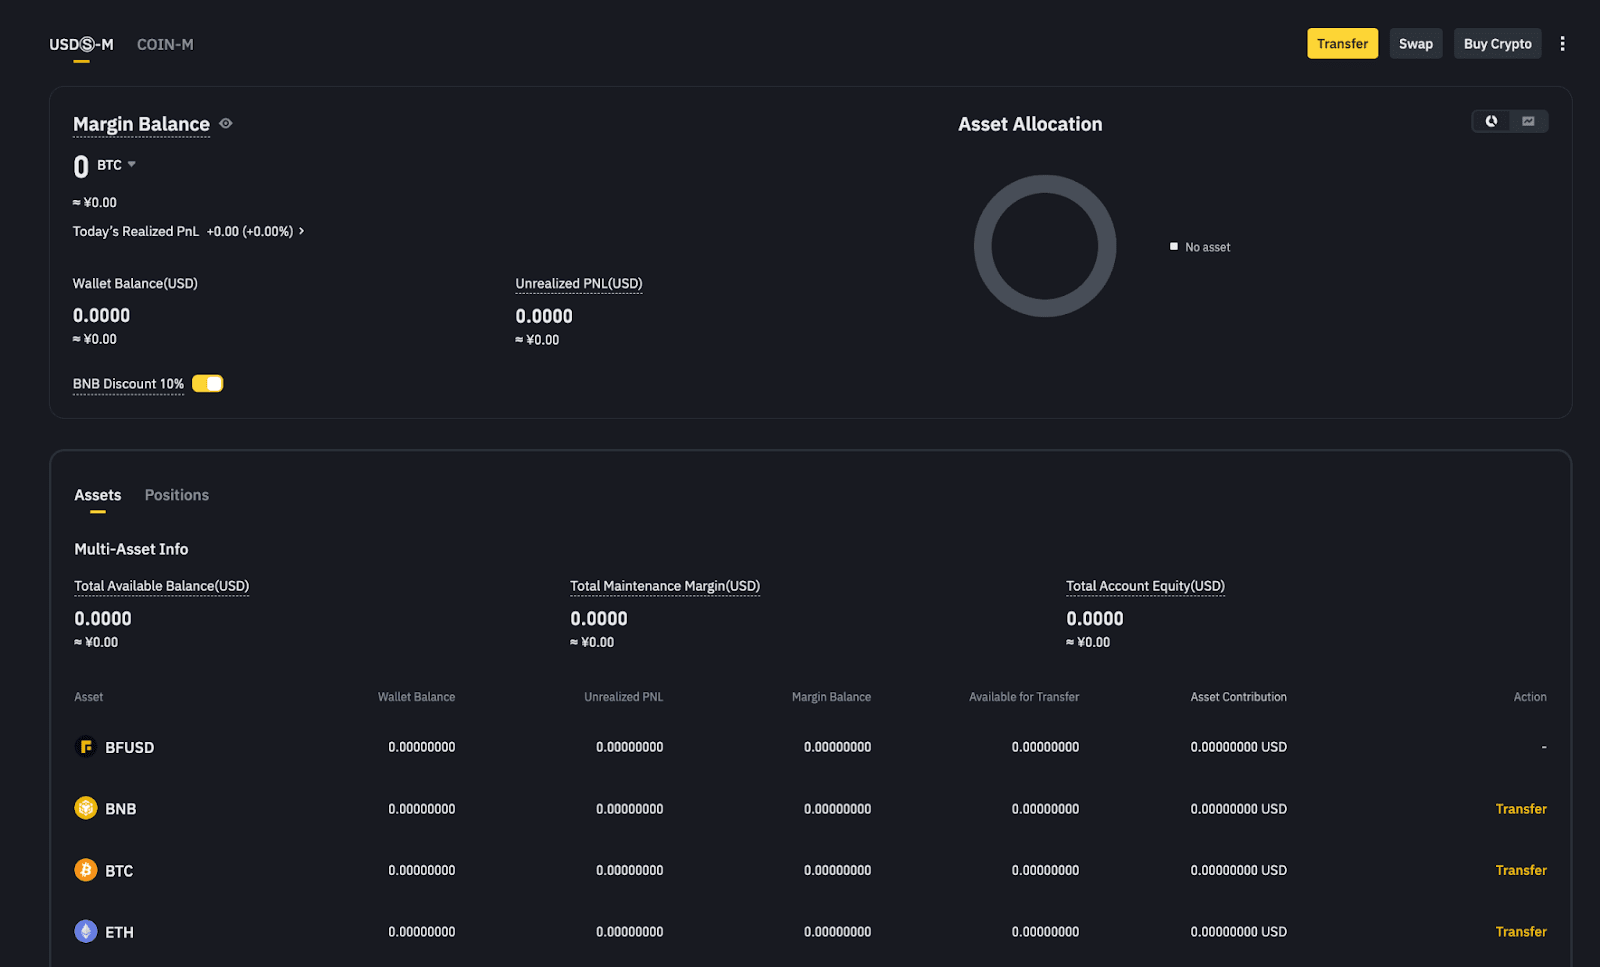Click the Available for Transfer column header
The width and height of the screenshot is (1600, 967).
click(1024, 697)
